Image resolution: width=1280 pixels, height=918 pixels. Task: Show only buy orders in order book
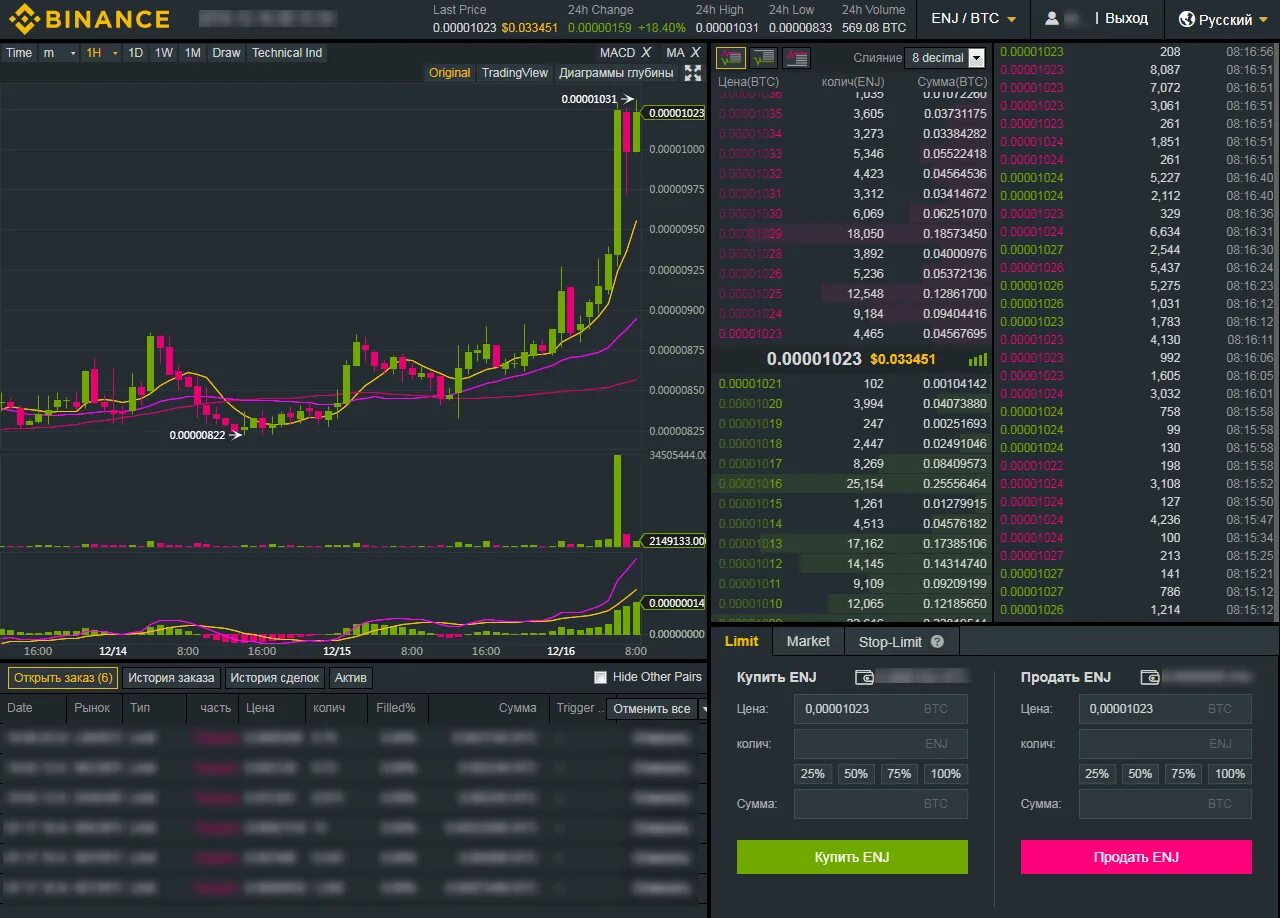(x=764, y=58)
